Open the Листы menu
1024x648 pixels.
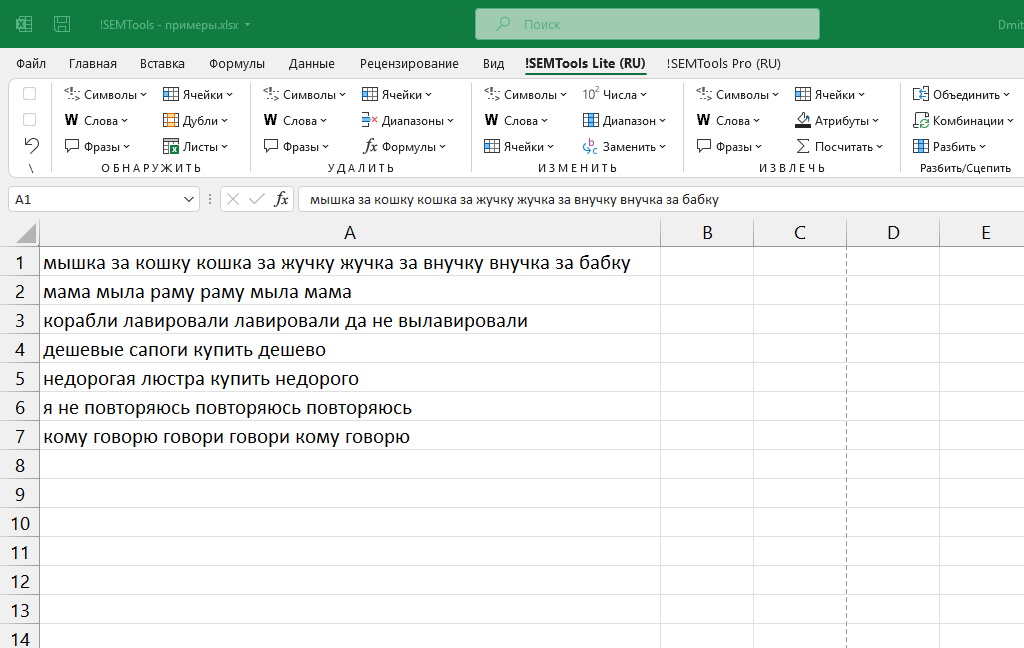[x=195, y=147]
